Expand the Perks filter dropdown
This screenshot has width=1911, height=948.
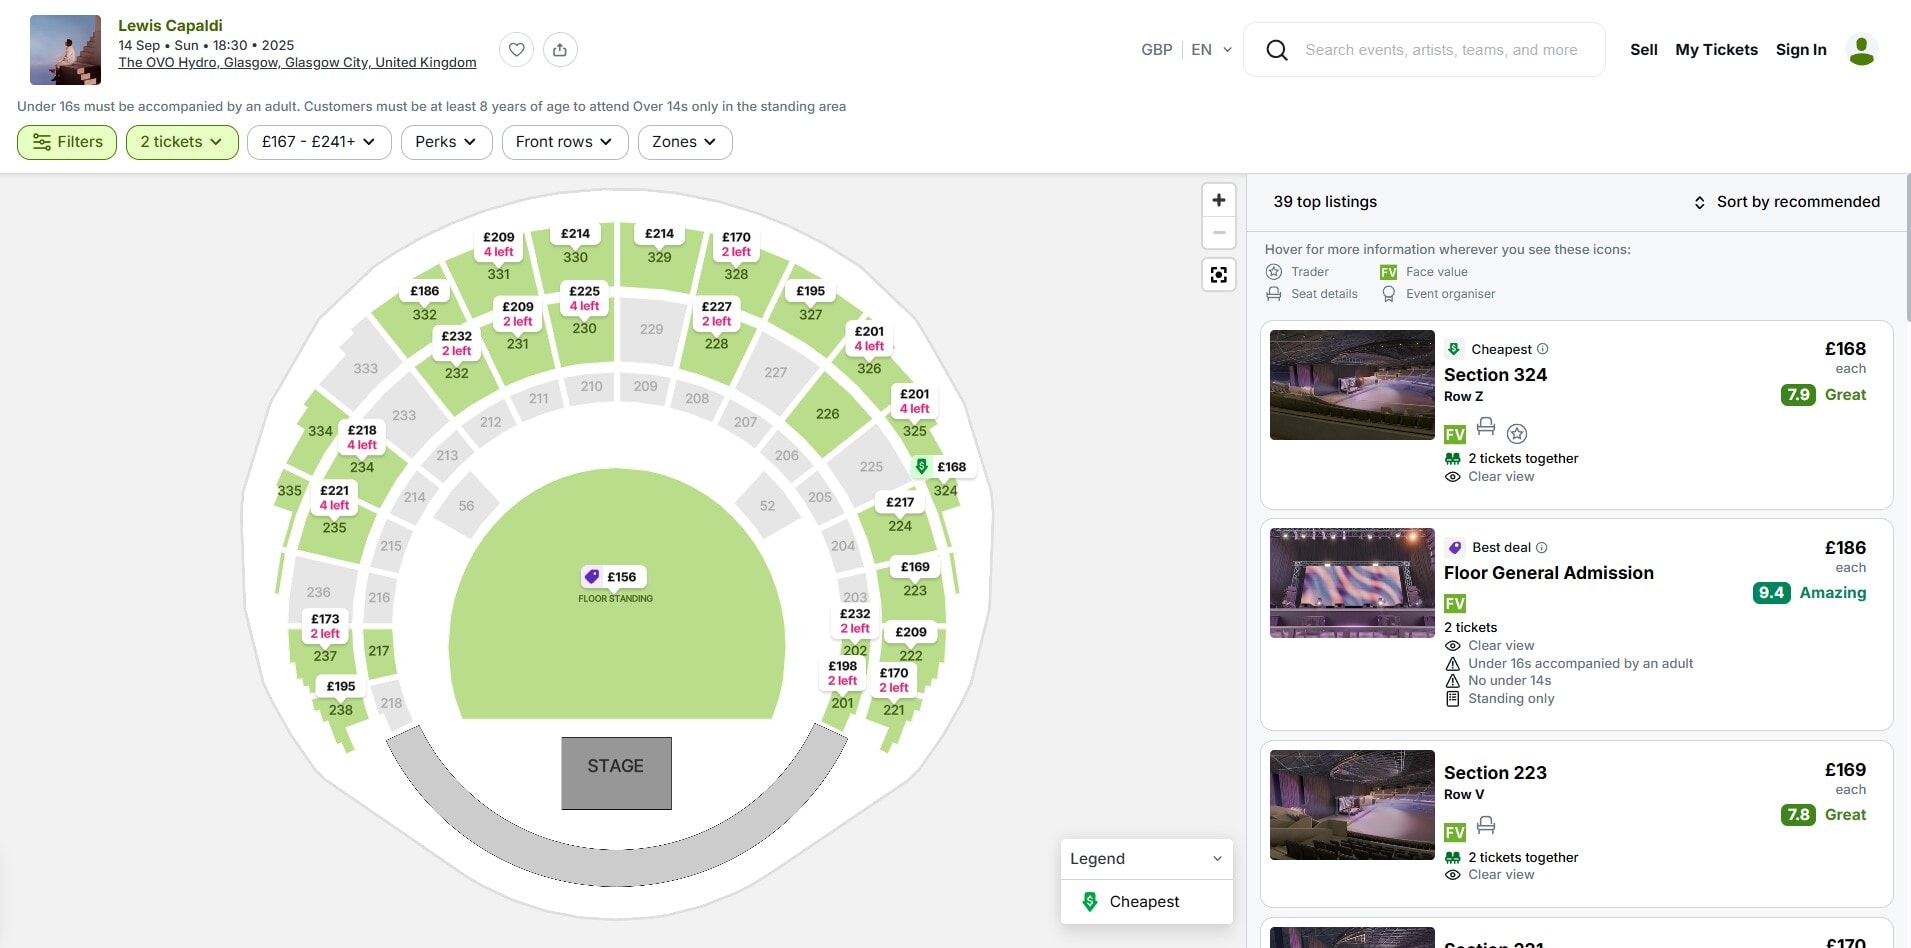pyautogui.click(x=446, y=142)
